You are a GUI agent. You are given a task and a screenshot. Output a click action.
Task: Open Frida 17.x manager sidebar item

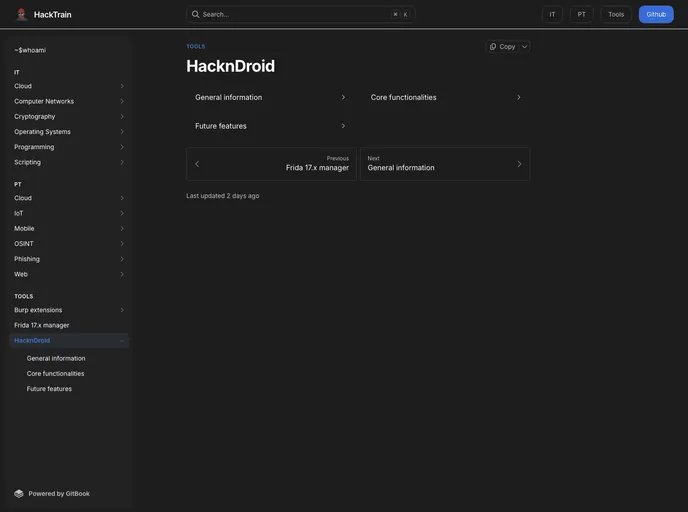[x=69, y=325]
